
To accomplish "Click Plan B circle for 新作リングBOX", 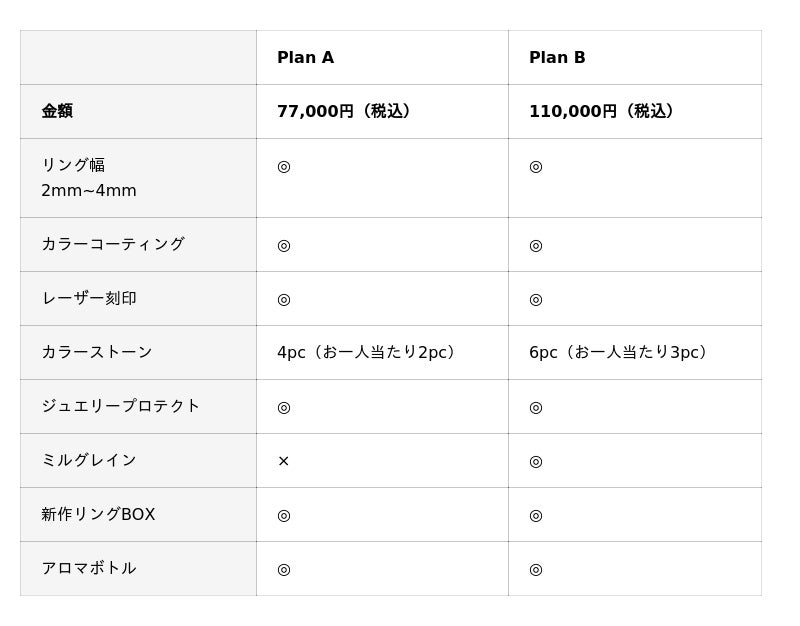I will point(536,515).
